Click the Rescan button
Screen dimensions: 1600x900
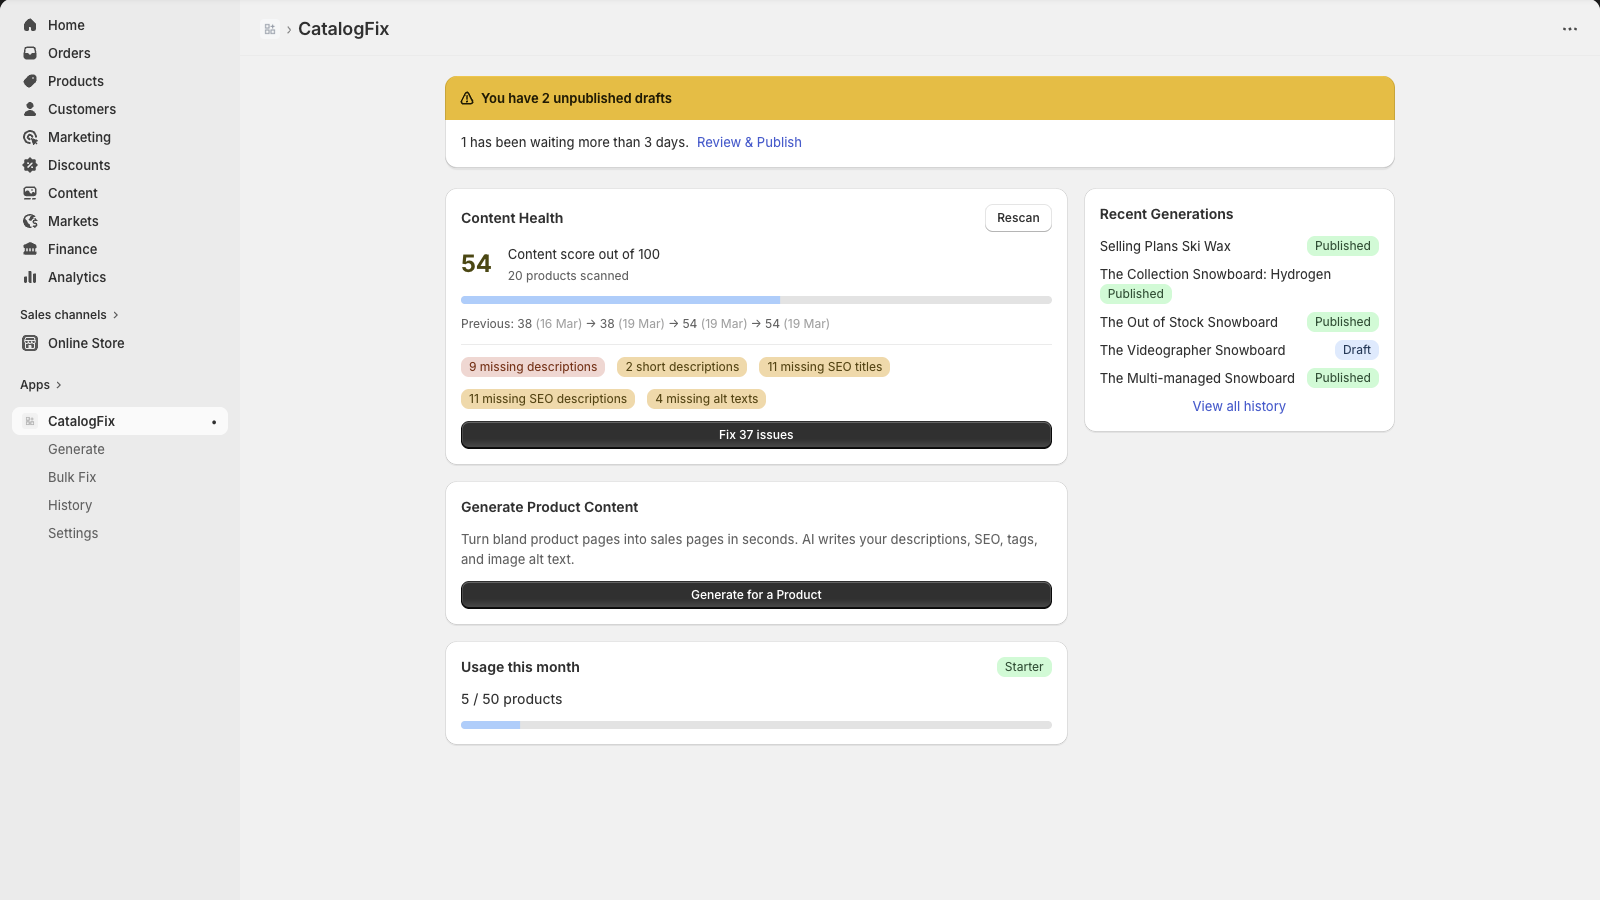coord(1018,217)
